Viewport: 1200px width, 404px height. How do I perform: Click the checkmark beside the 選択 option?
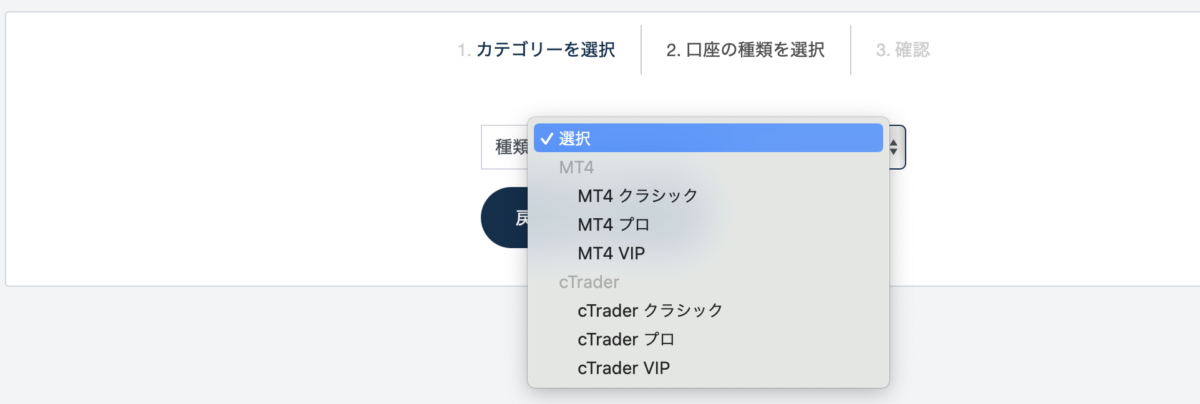pos(546,139)
